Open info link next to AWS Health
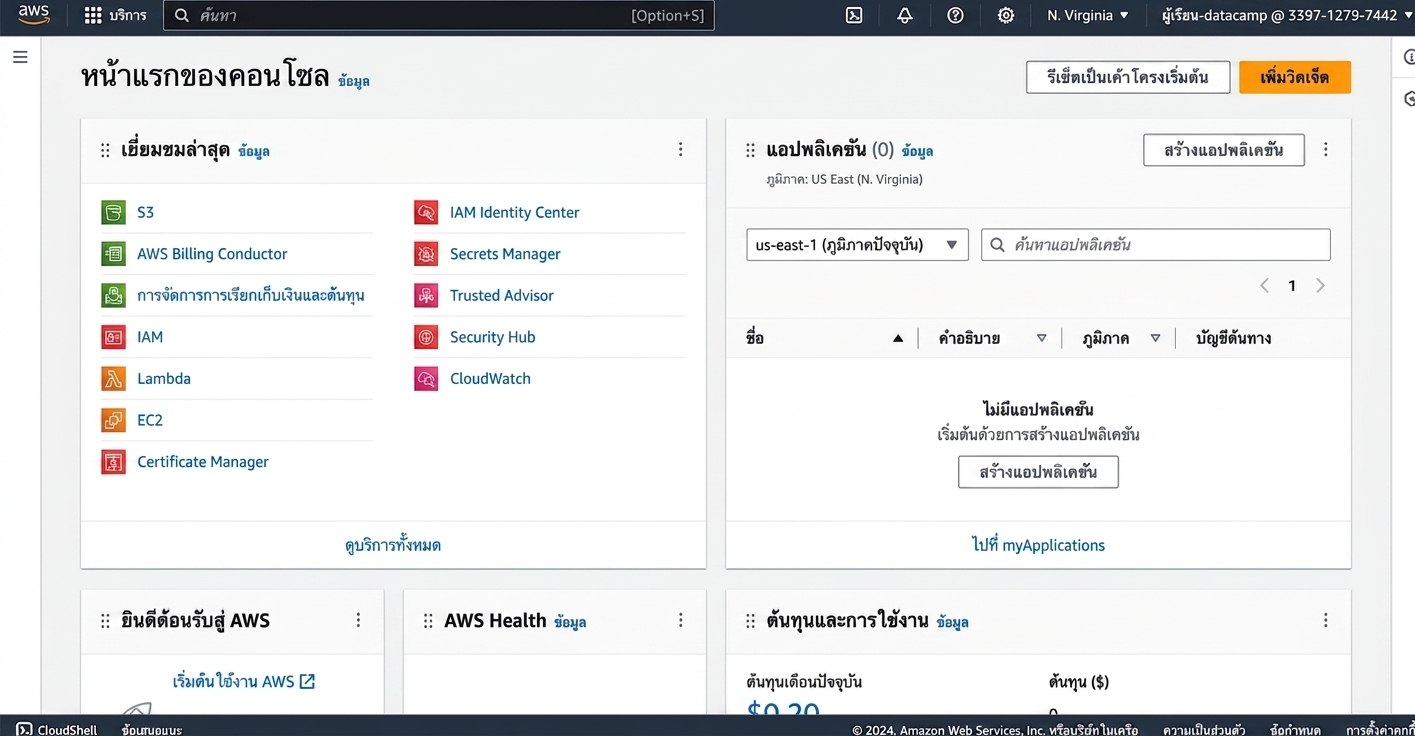The height and width of the screenshot is (736, 1415). pos(570,622)
